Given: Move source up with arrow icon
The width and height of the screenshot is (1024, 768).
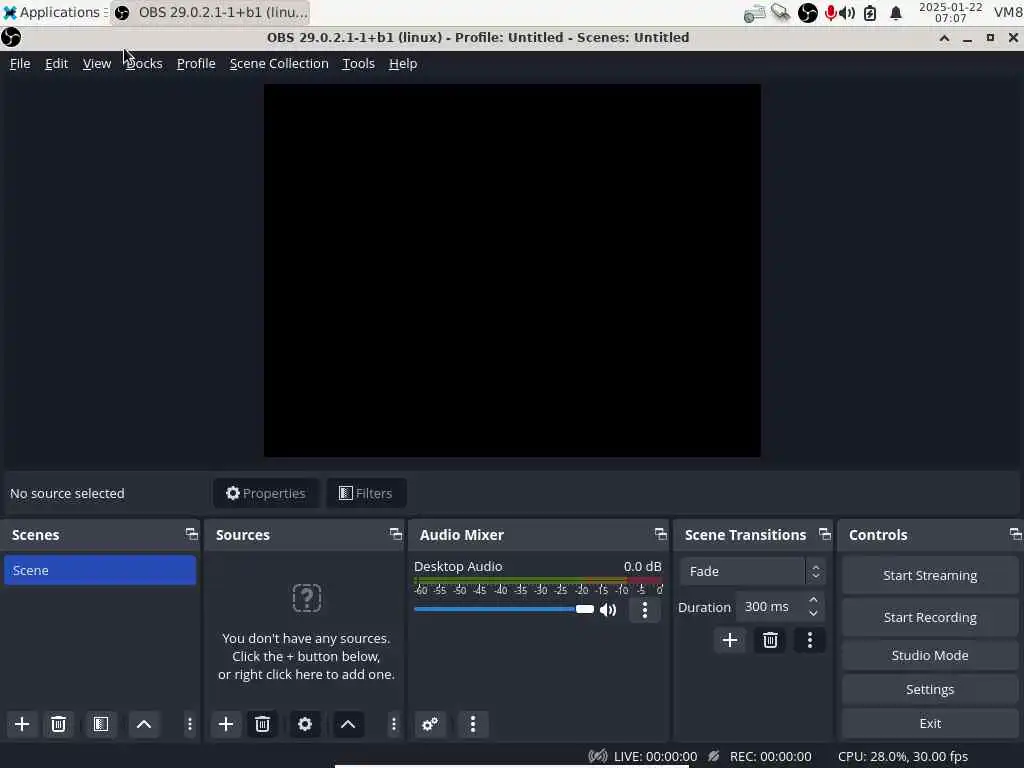Looking at the screenshot, I should [x=348, y=724].
